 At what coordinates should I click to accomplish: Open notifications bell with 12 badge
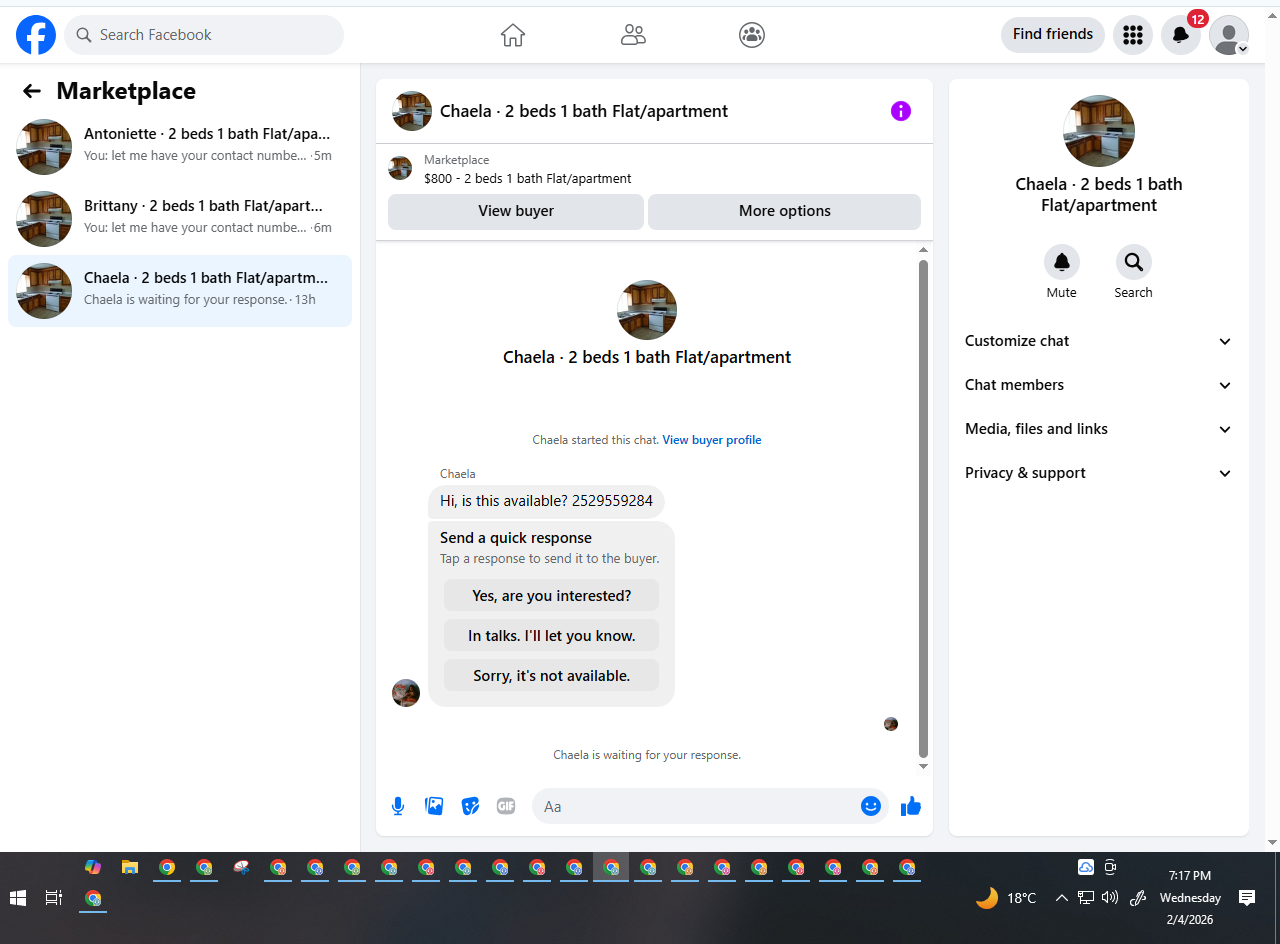(x=1181, y=35)
